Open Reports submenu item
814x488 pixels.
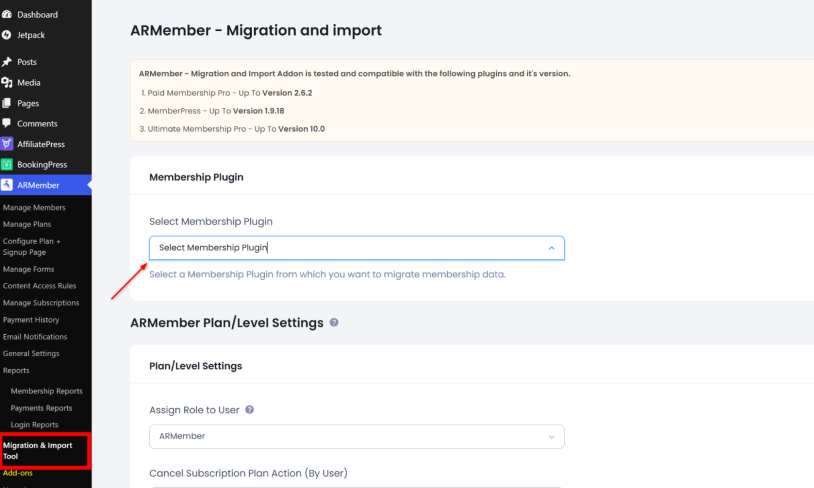[16, 371]
